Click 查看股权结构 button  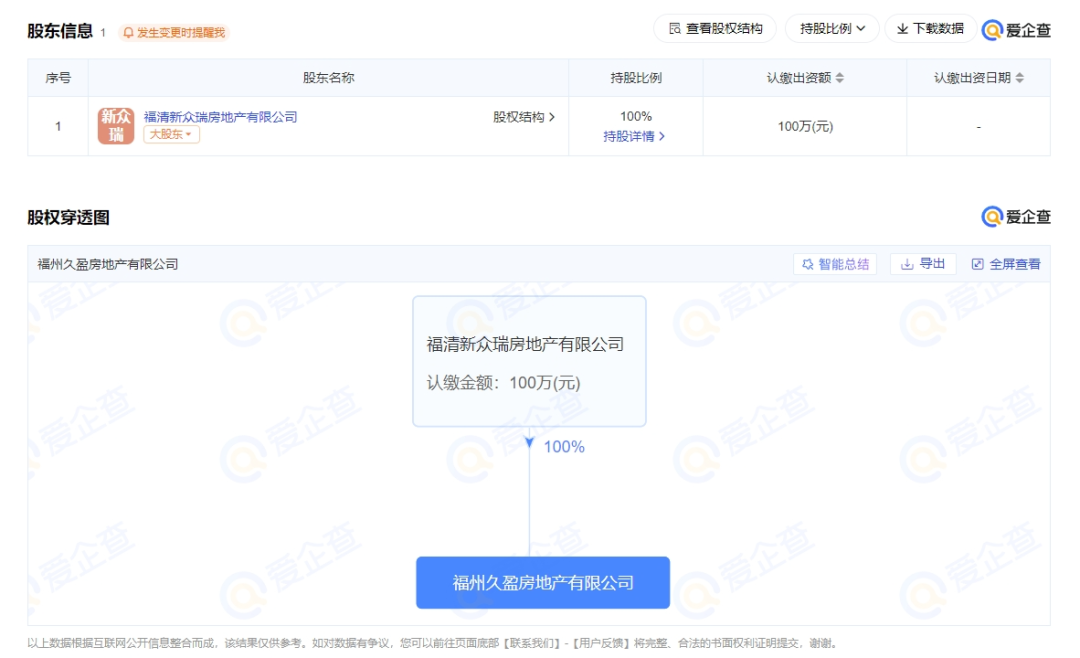pos(714,29)
